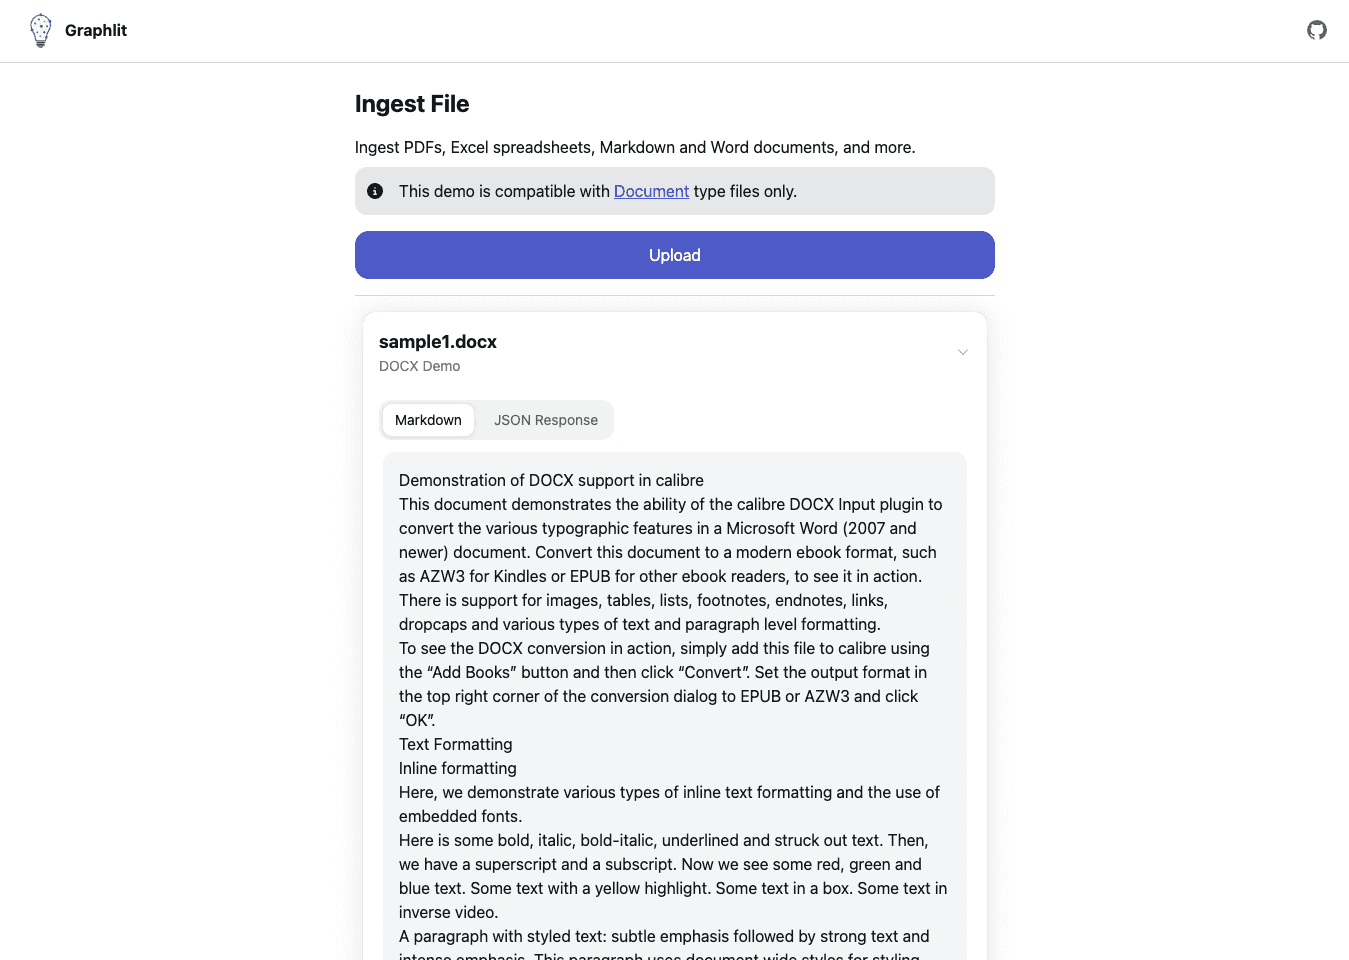
Task: Click the DOCX Demo subtitle
Action: [x=420, y=366]
